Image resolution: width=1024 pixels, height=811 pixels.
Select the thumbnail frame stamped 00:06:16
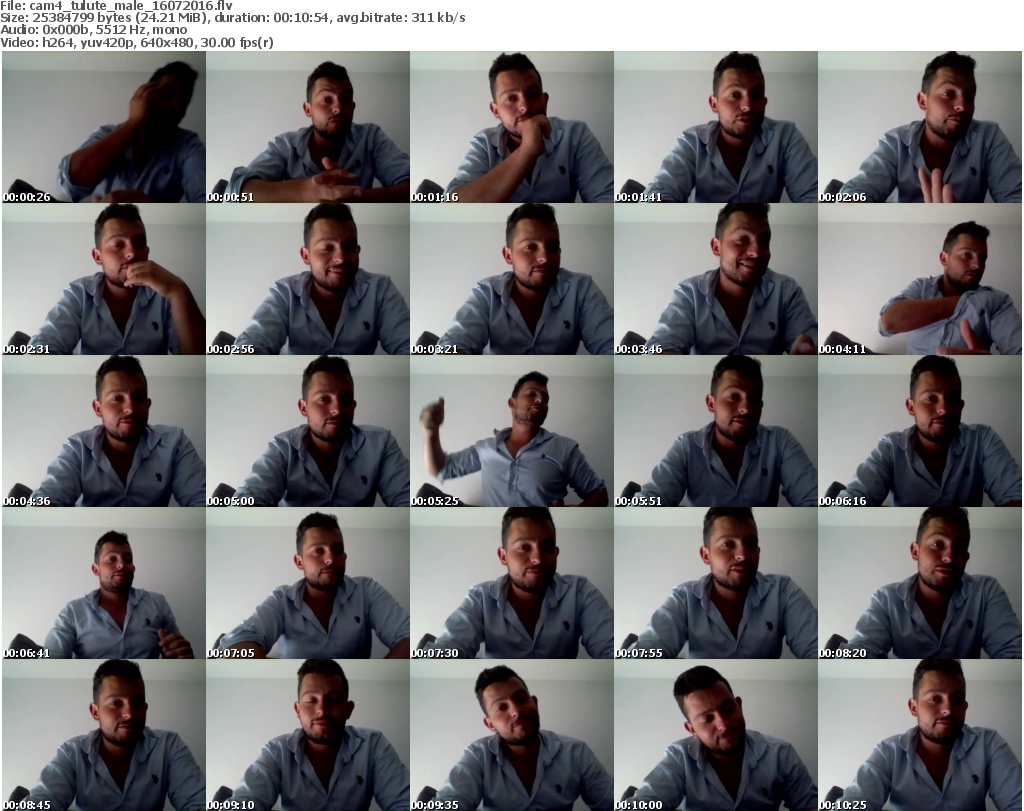point(920,431)
